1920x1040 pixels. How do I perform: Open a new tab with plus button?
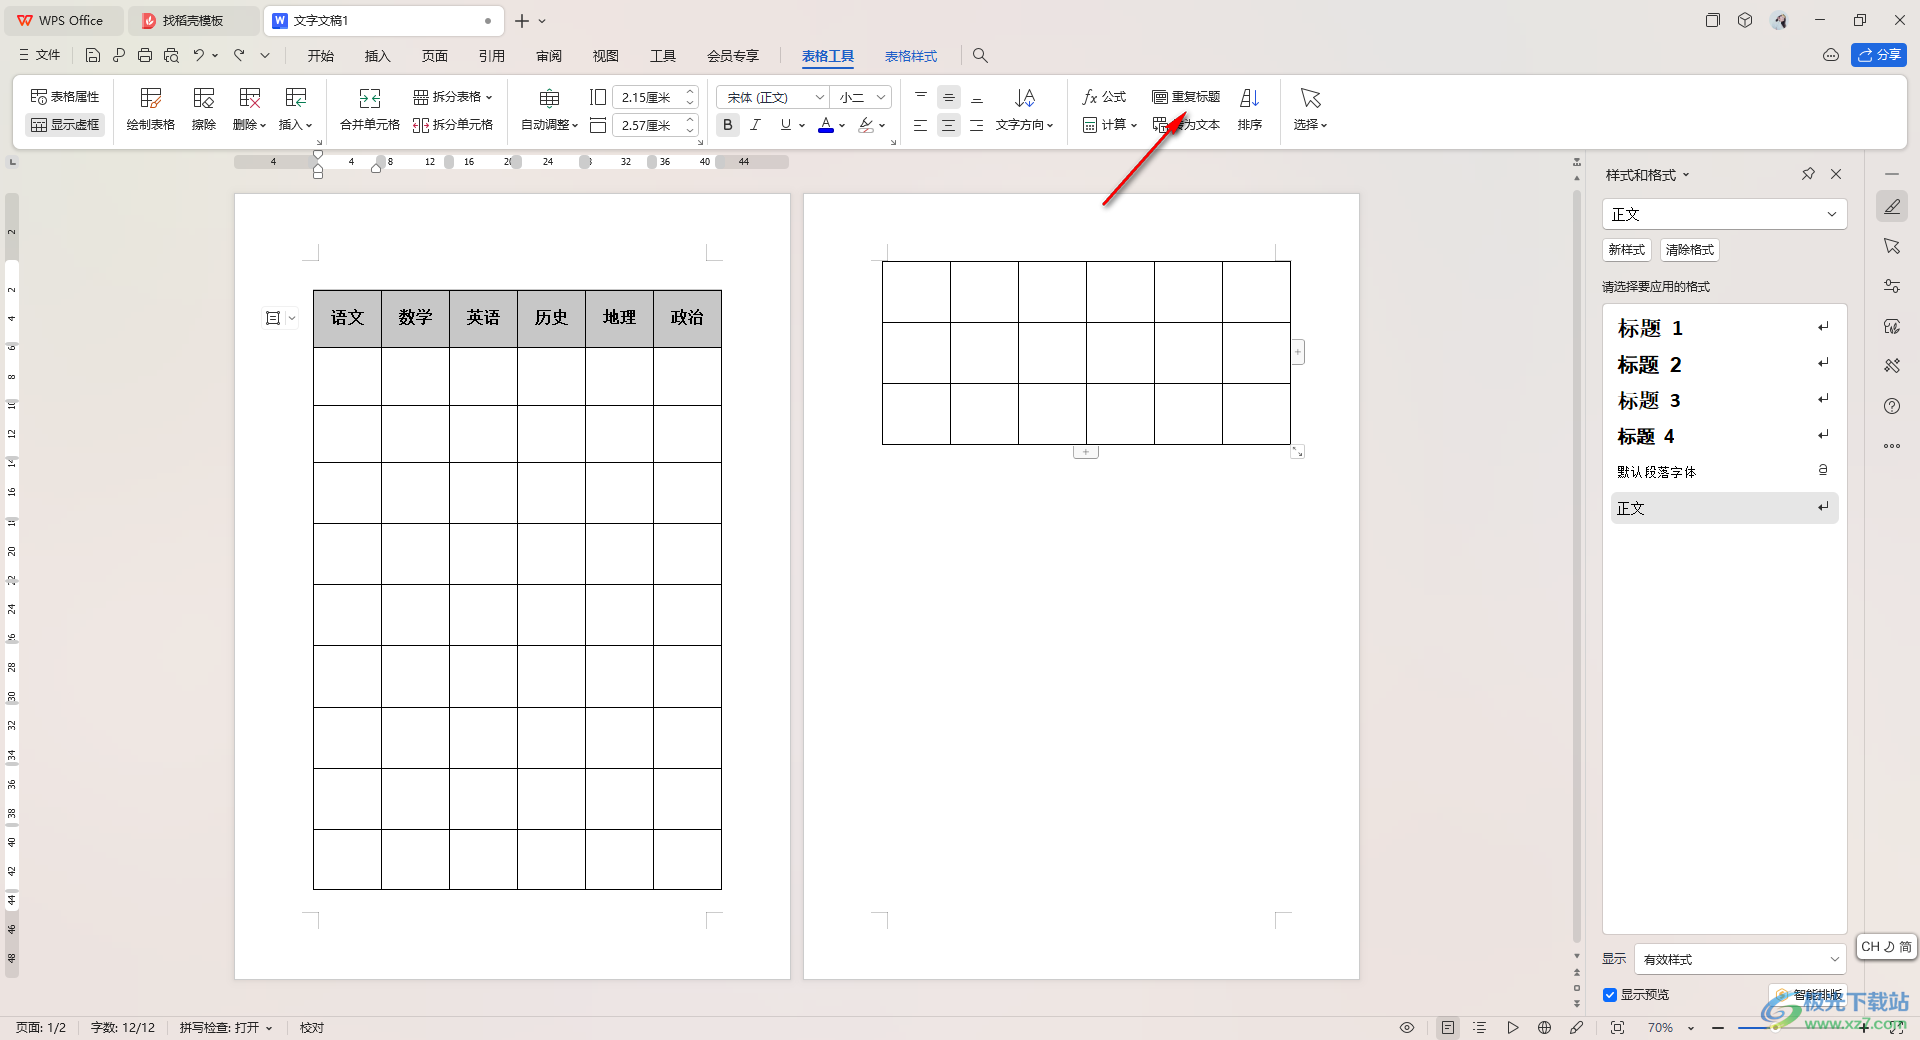(x=521, y=20)
